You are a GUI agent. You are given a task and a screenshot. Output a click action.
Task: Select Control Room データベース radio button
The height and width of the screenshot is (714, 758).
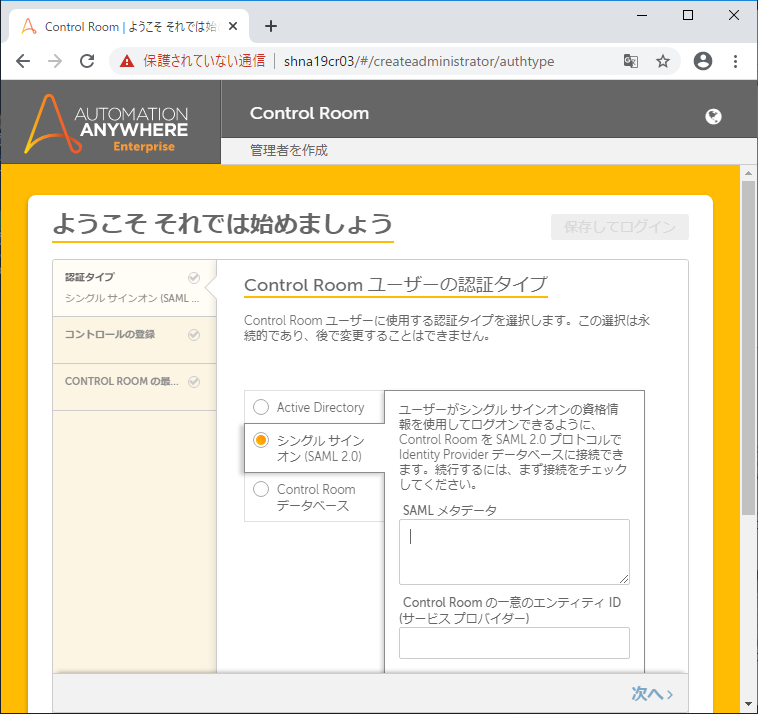point(261,489)
